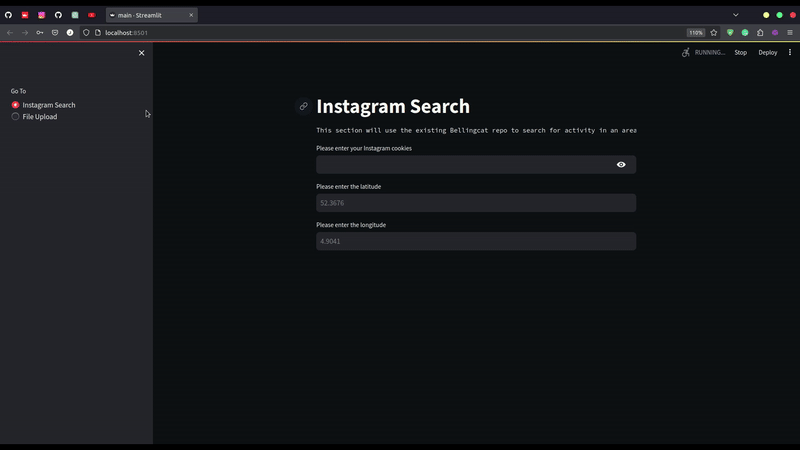Open the pinned red video tab

point(25,15)
